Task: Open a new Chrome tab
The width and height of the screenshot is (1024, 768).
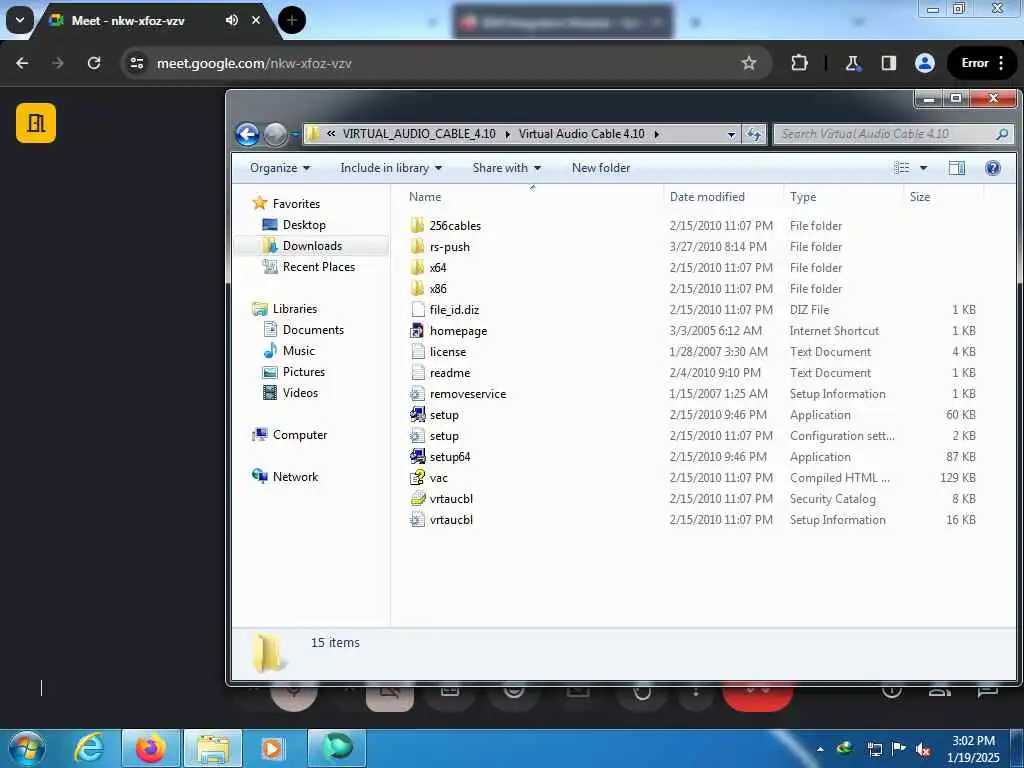Action: pyautogui.click(x=292, y=20)
